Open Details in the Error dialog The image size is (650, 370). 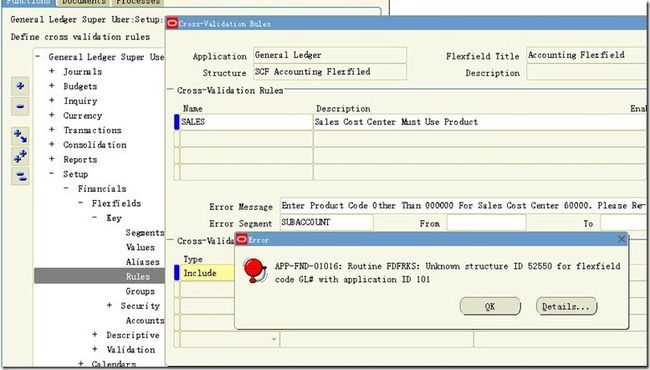click(x=566, y=306)
